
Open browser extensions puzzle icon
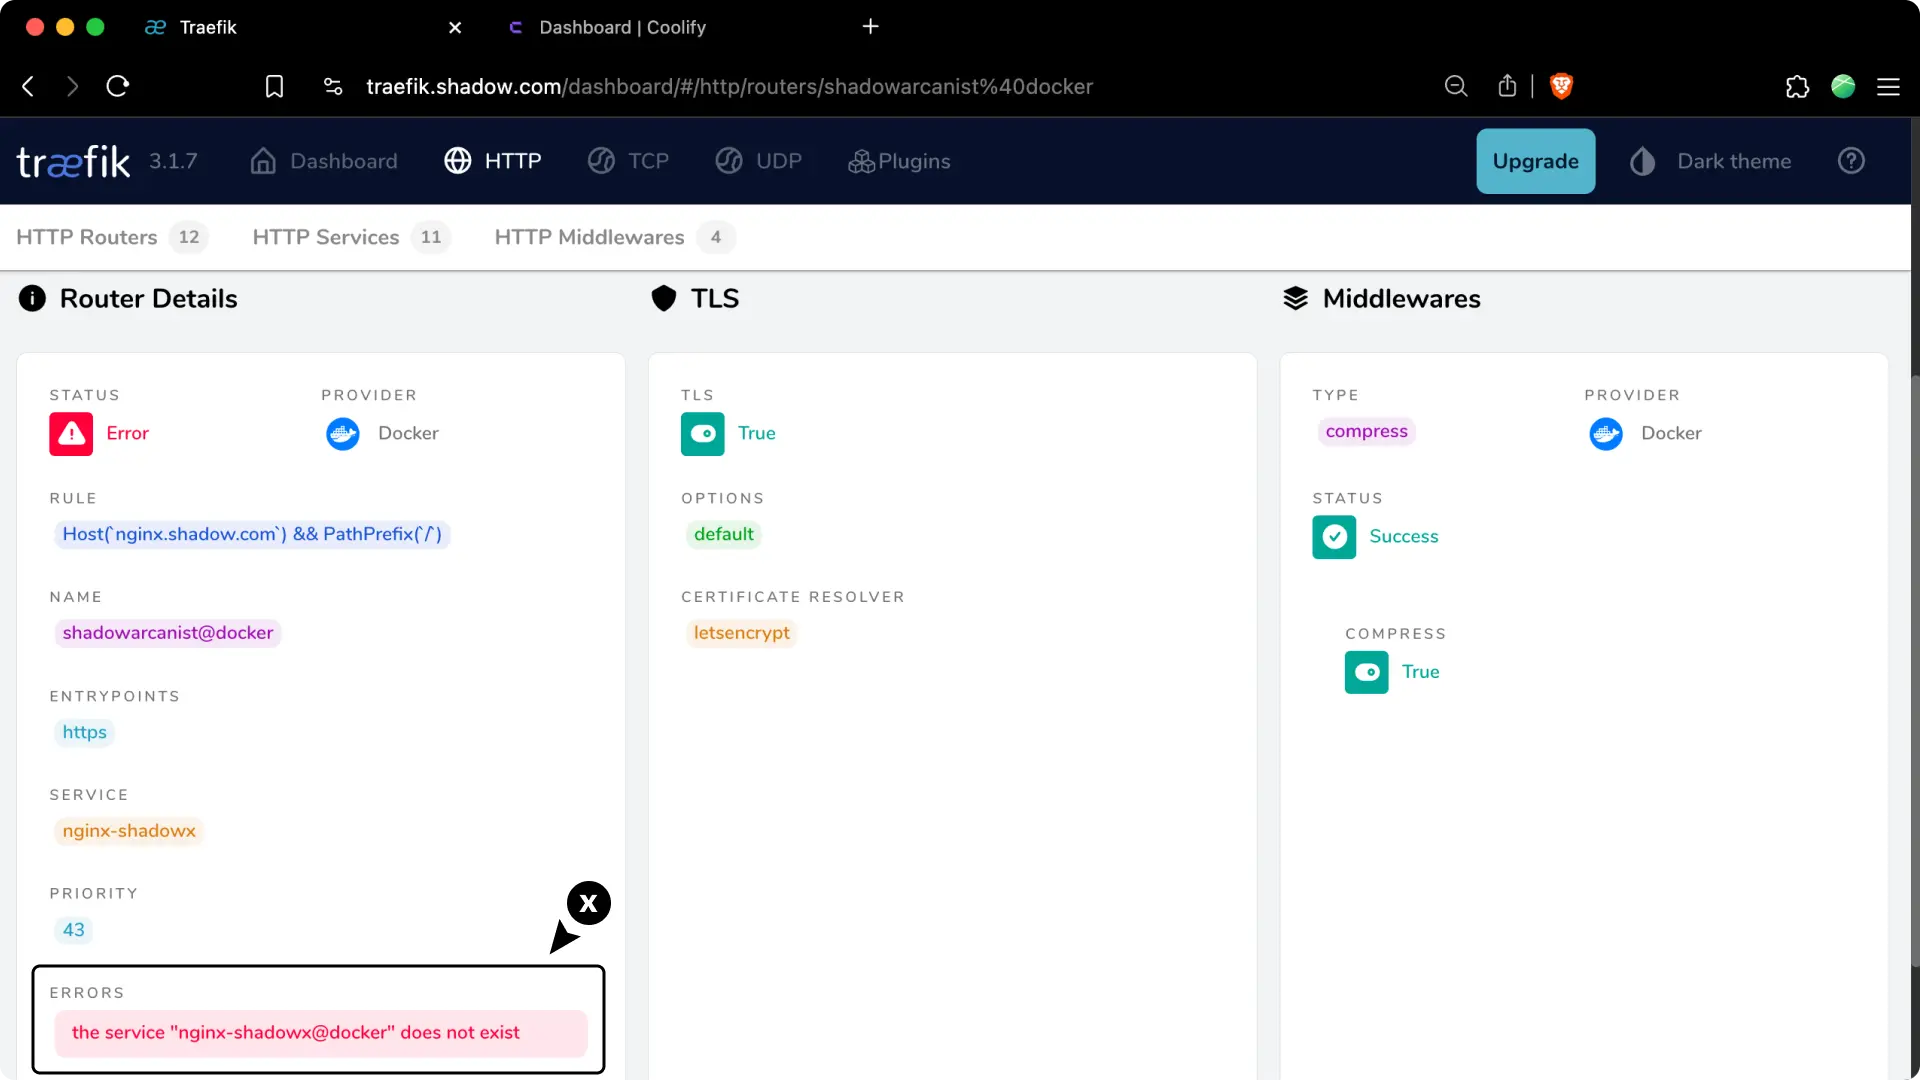1797,86
